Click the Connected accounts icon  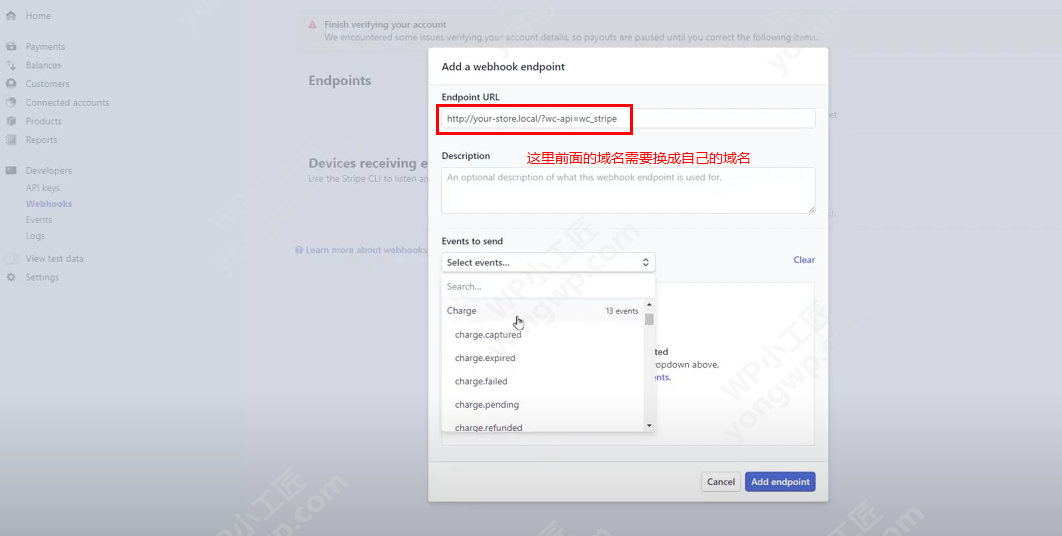pos(11,103)
